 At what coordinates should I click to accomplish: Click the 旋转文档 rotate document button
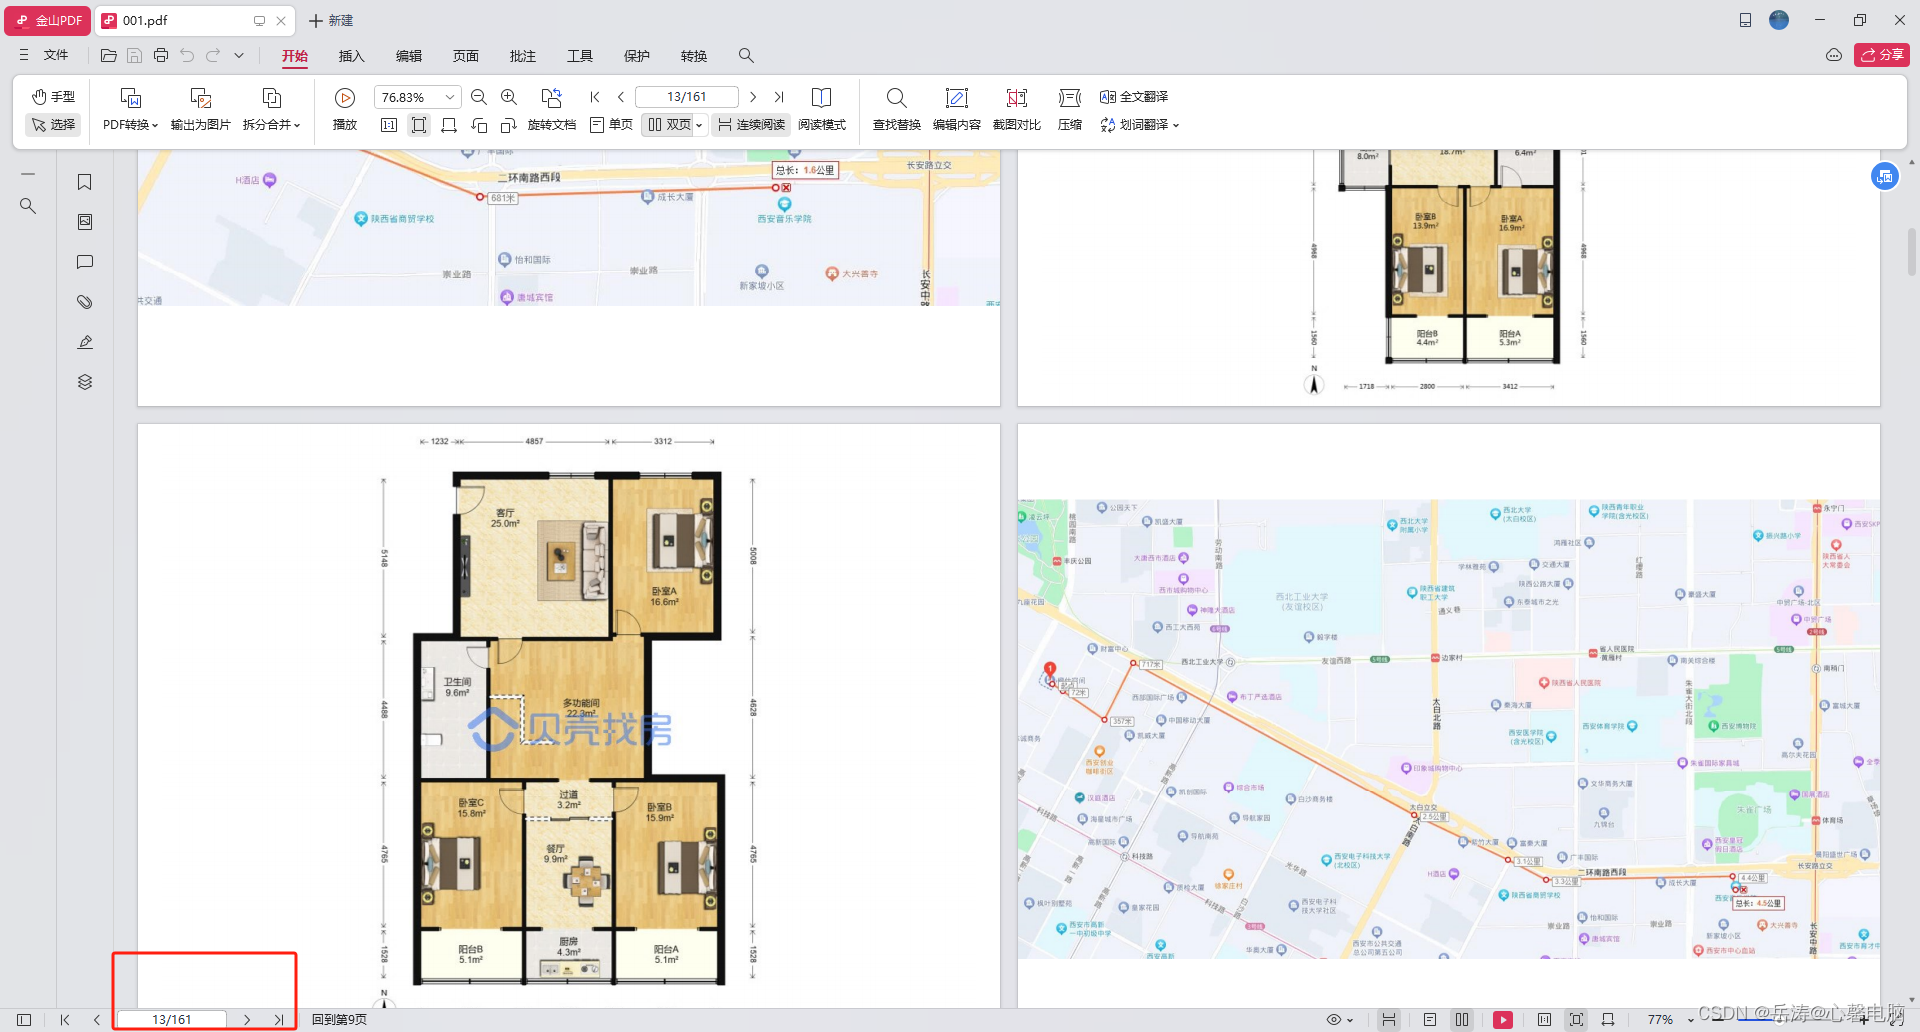[x=552, y=110]
